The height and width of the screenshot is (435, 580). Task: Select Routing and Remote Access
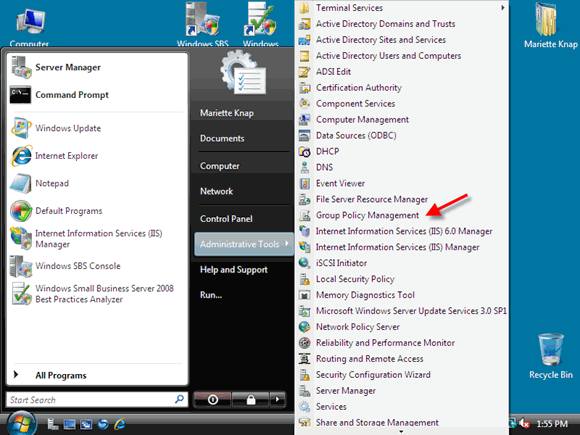pos(369,359)
